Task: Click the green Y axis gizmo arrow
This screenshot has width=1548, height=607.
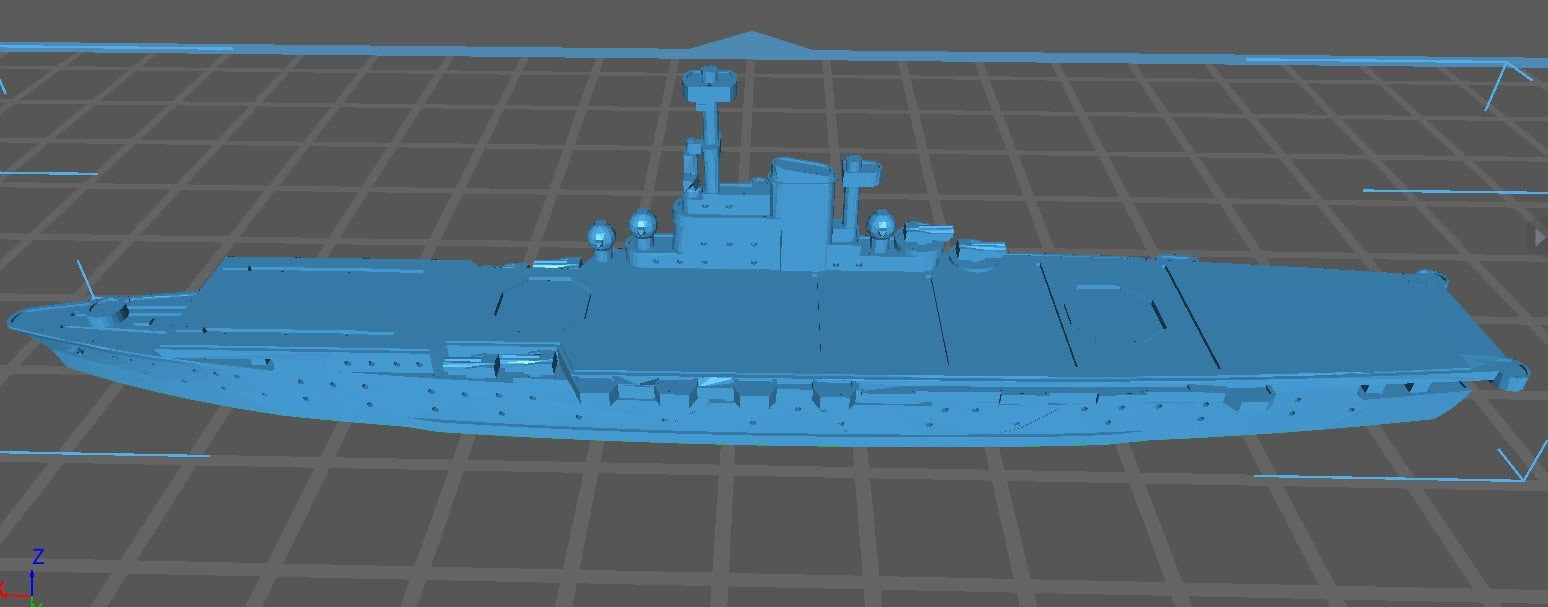Action: 36,601
